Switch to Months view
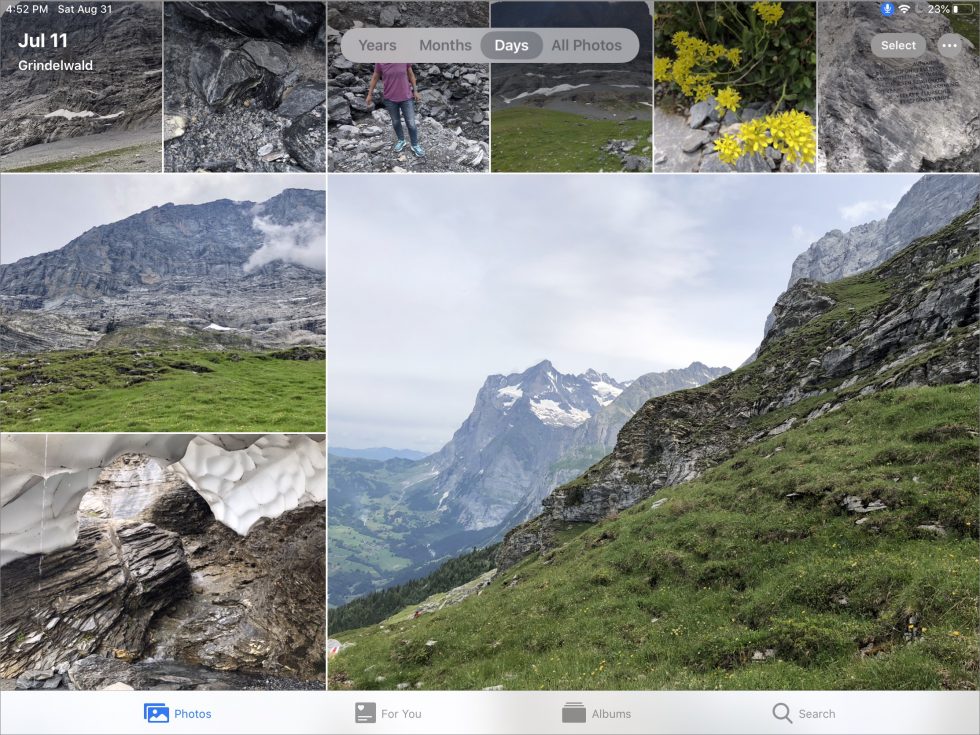The width and height of the screenshot is (980, 735). coord(445,45)
